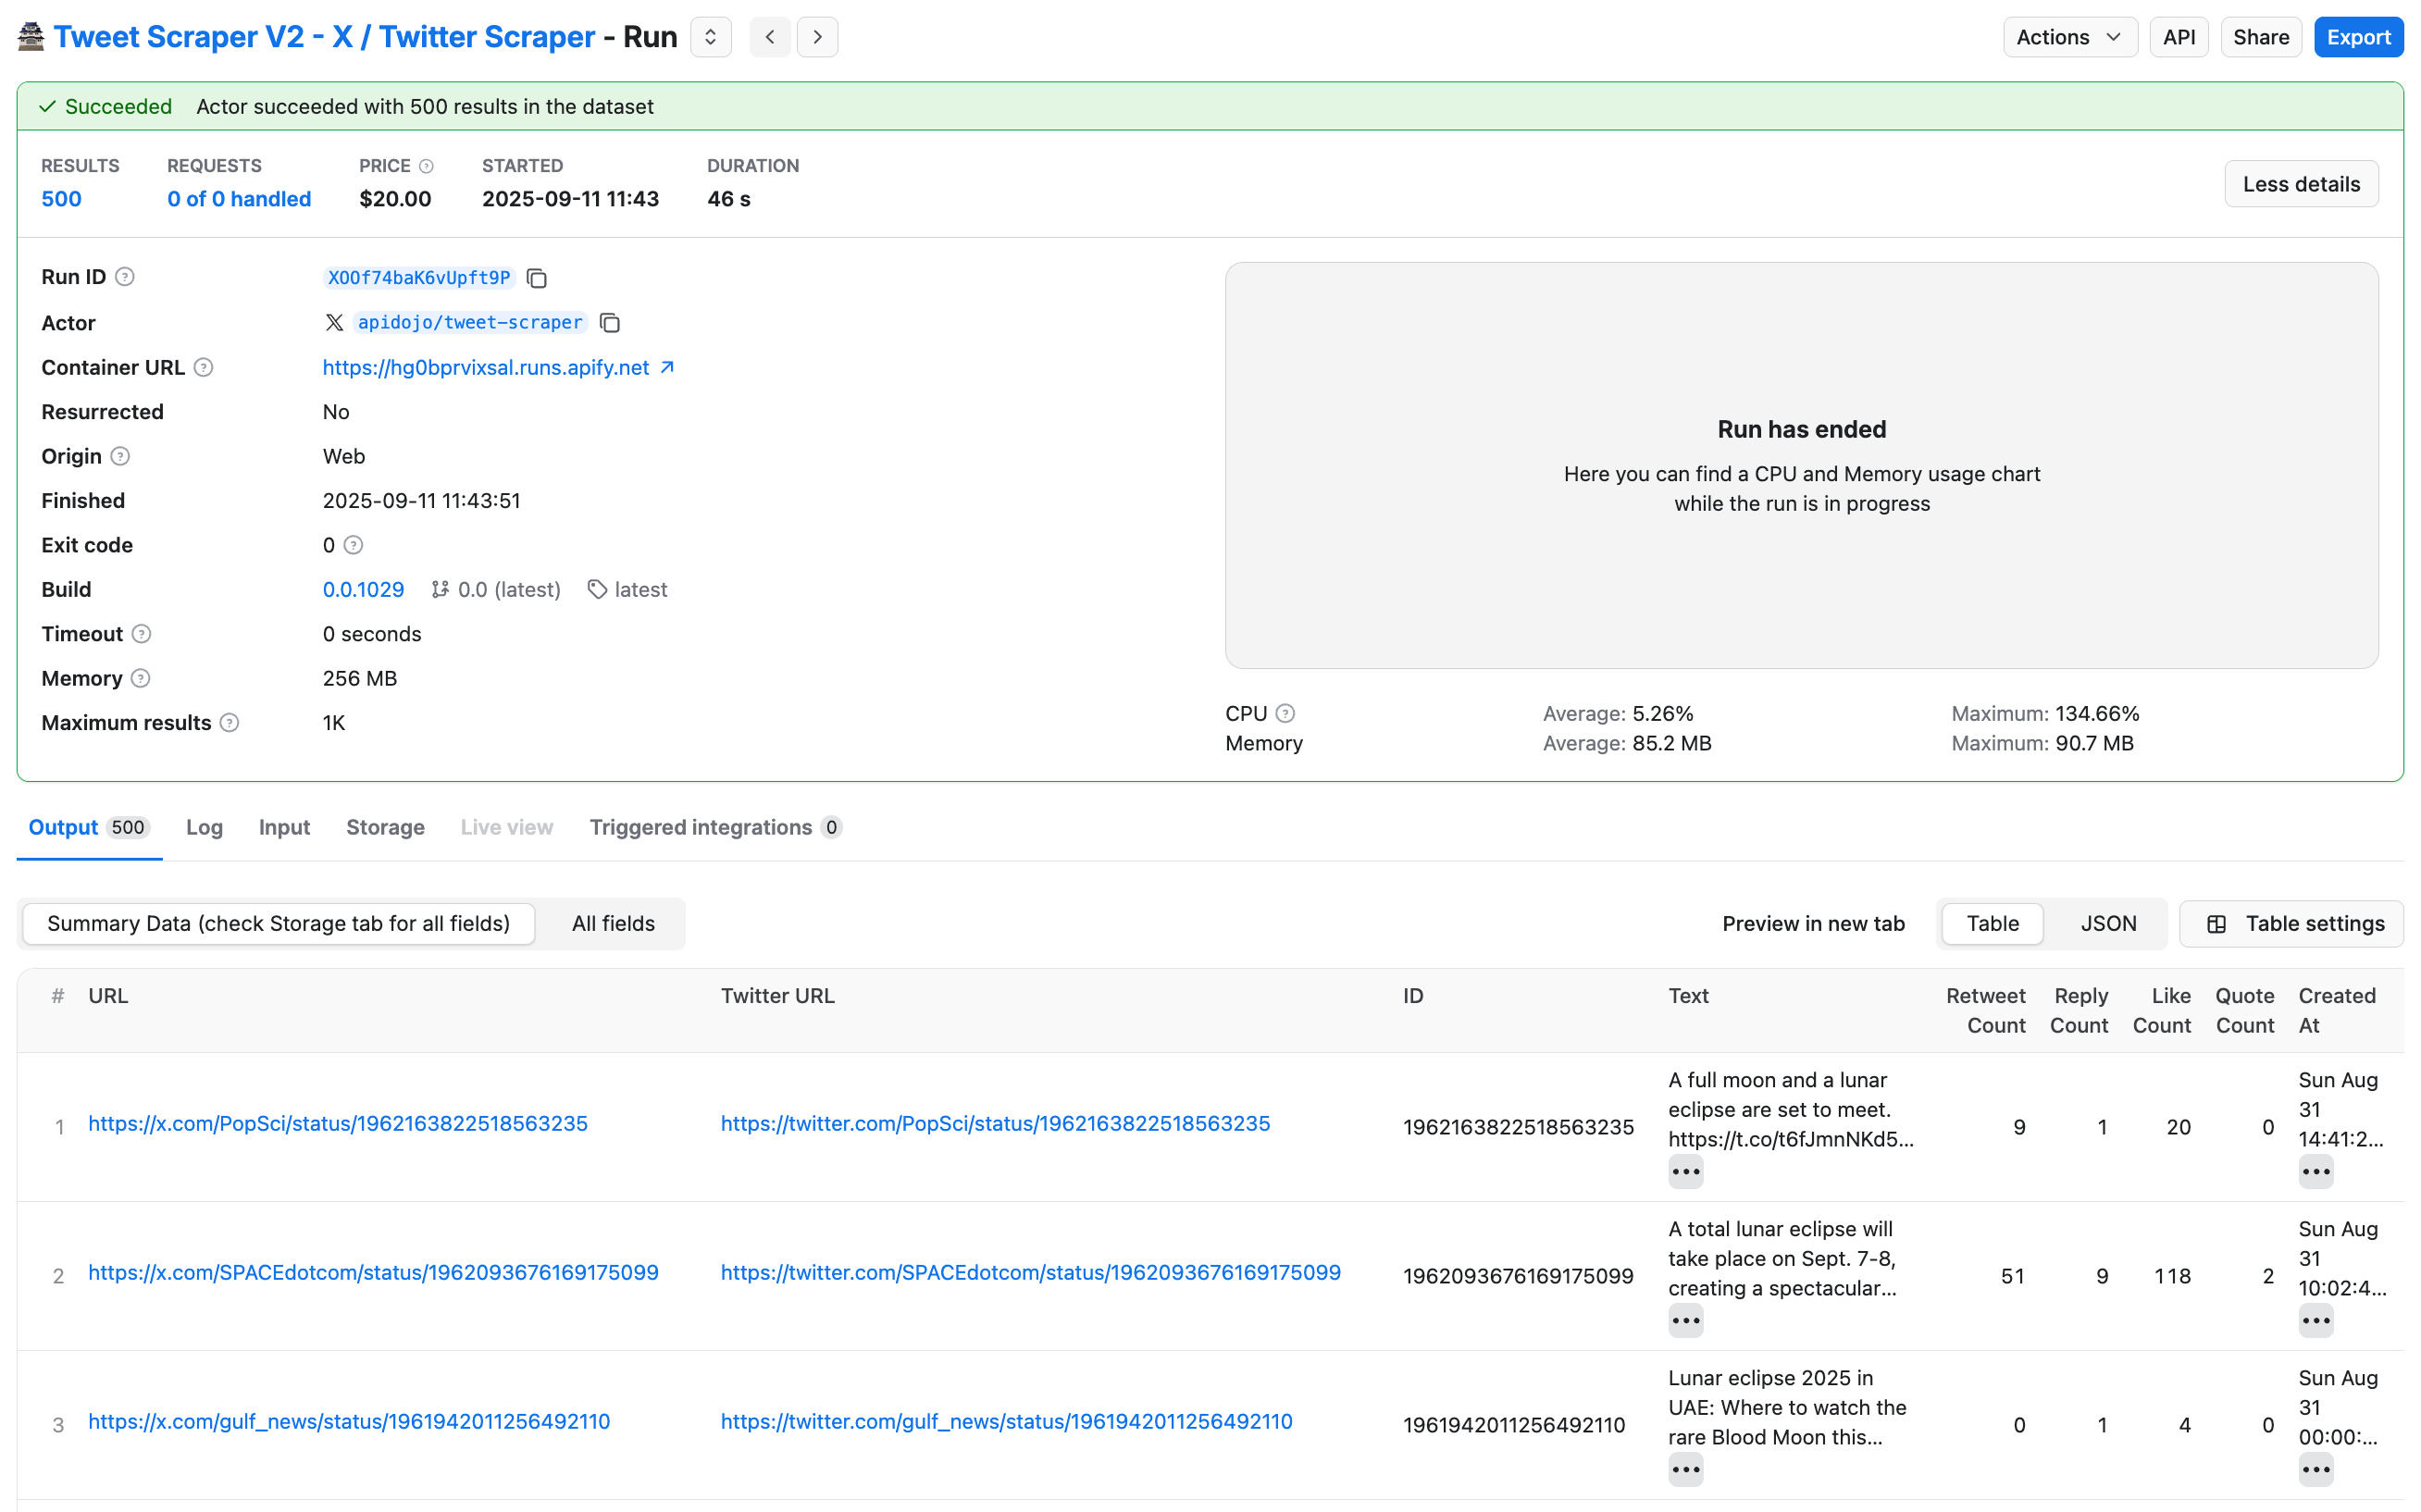The width and height of the screenshot is (2421, 1512).
Task: Open the Actions dropdown menu
Action: tap(2068, 37)
